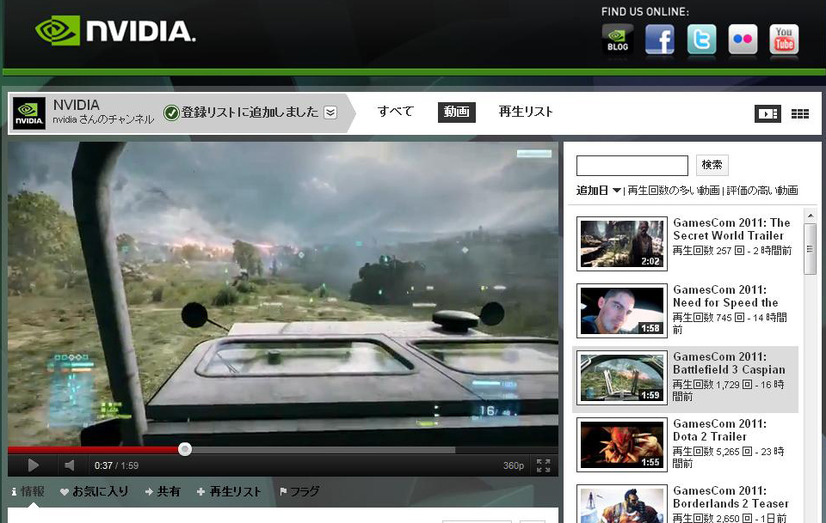Seek in the buffered gray progress bar
Screen dimensions: 826x523
click(x=323, y=450)
